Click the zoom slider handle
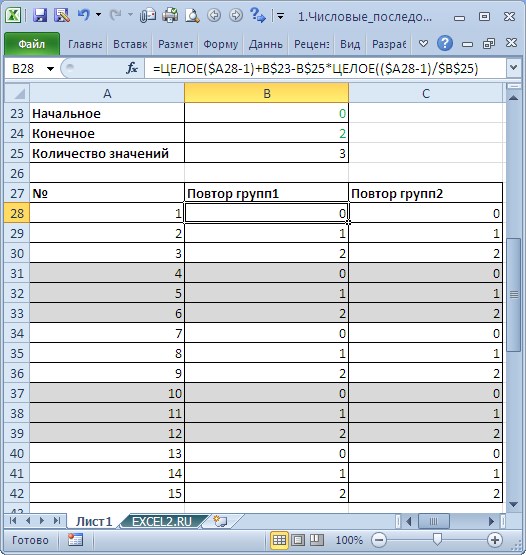The width and height of the screenshot is (526, 555). tap(438, 539)
